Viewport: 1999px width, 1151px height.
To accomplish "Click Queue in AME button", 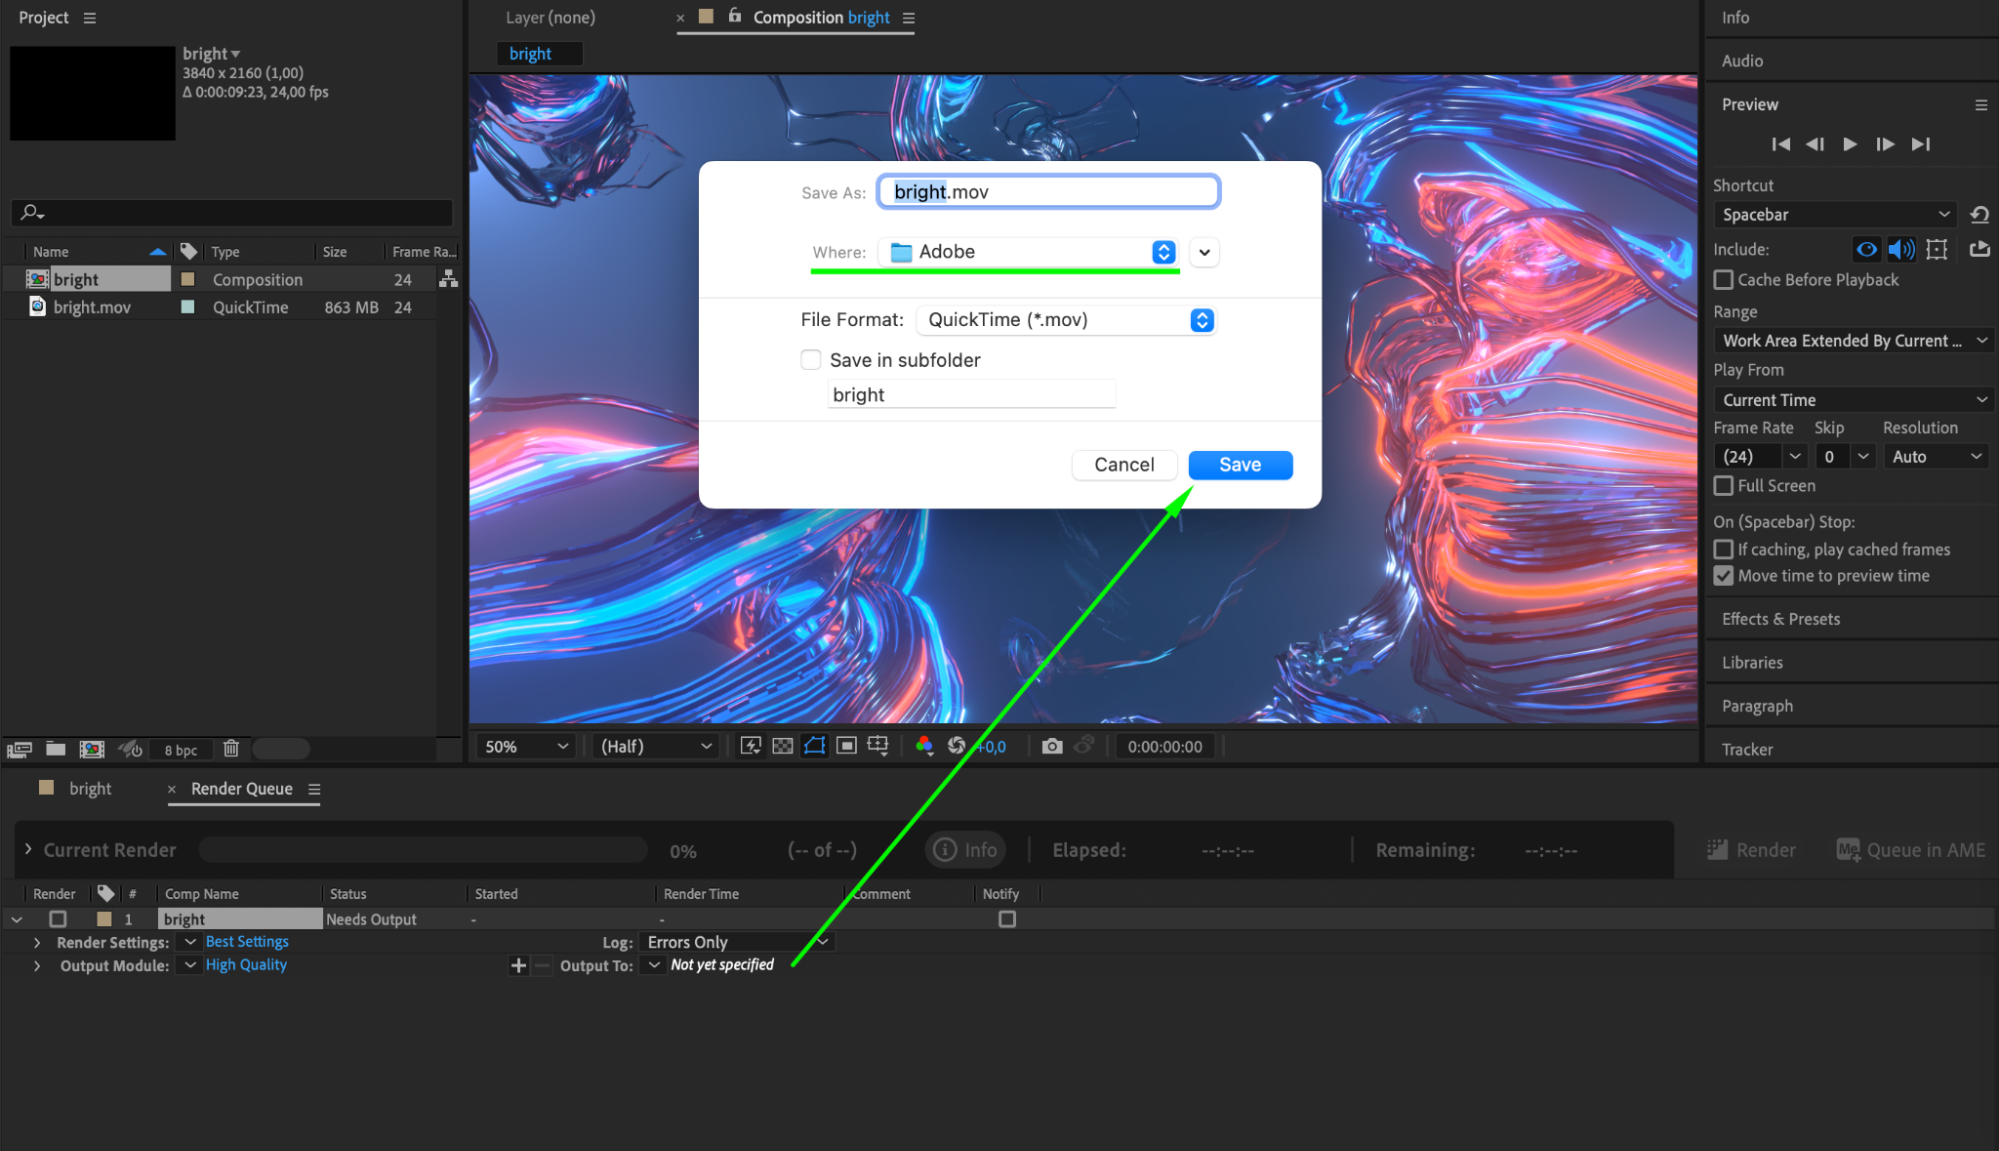I will pos(1911,850).
